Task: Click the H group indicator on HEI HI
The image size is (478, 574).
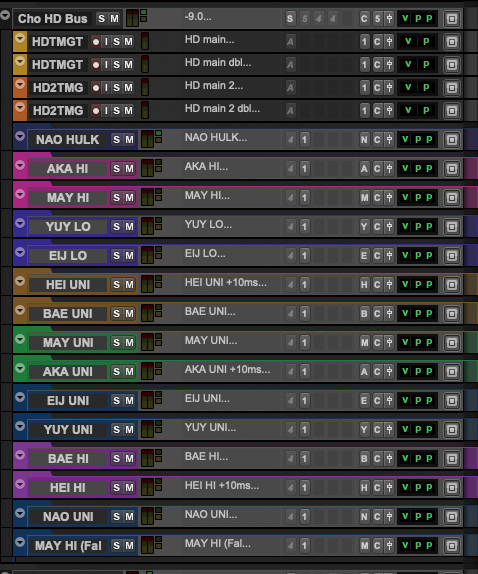Action: coord(364,488)
